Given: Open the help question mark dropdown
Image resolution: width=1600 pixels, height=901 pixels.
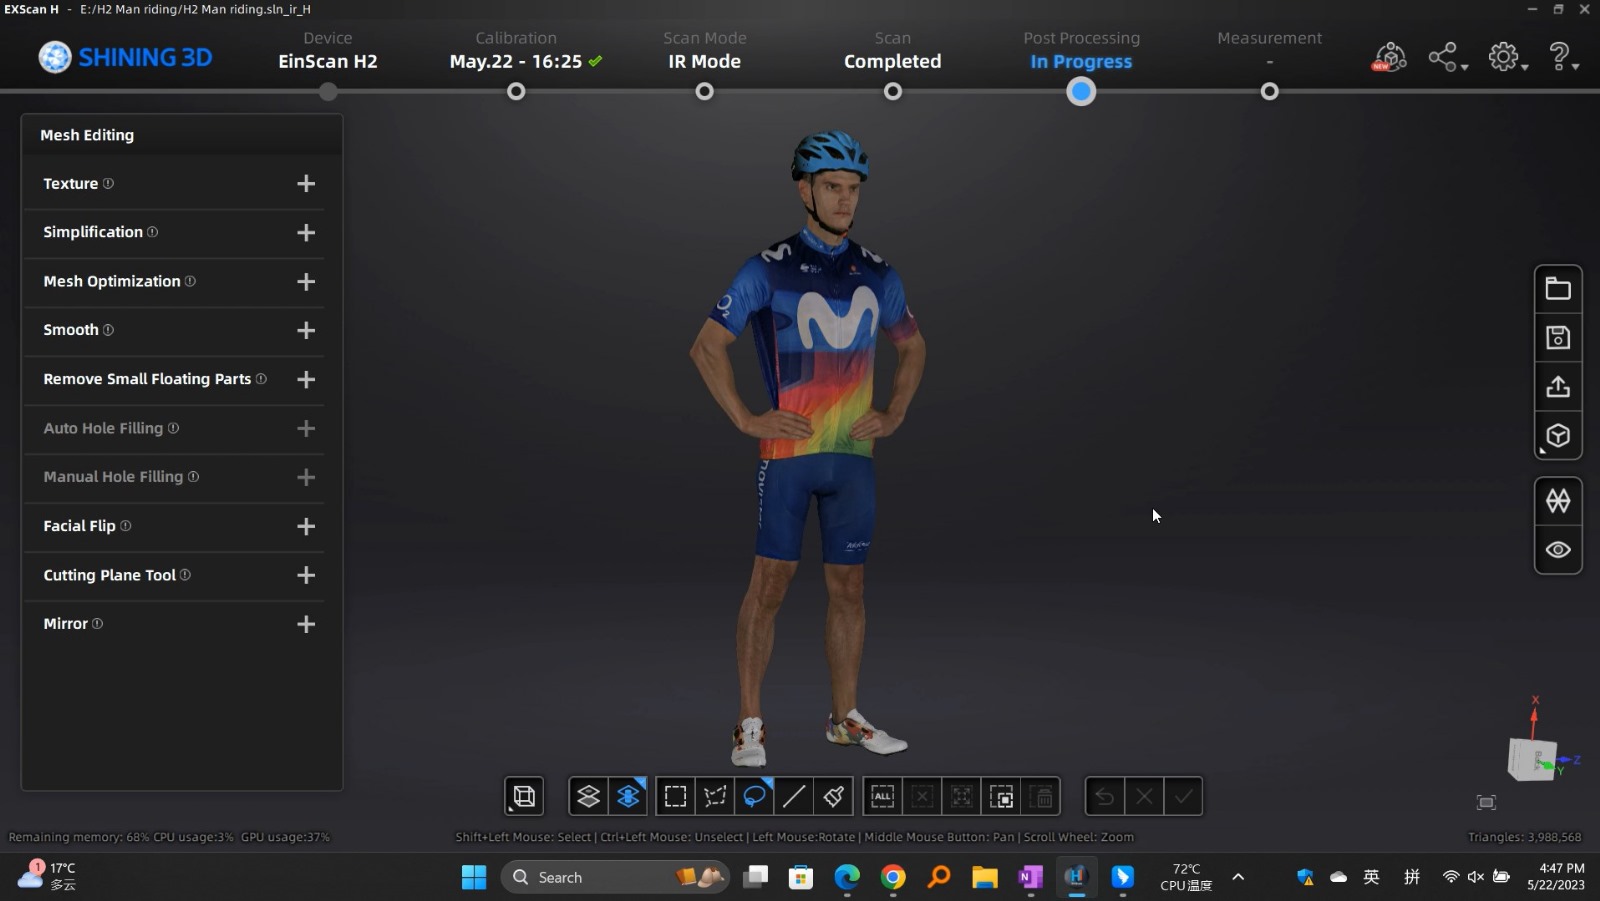Looking at the screenshot, I should (1562, 57).
